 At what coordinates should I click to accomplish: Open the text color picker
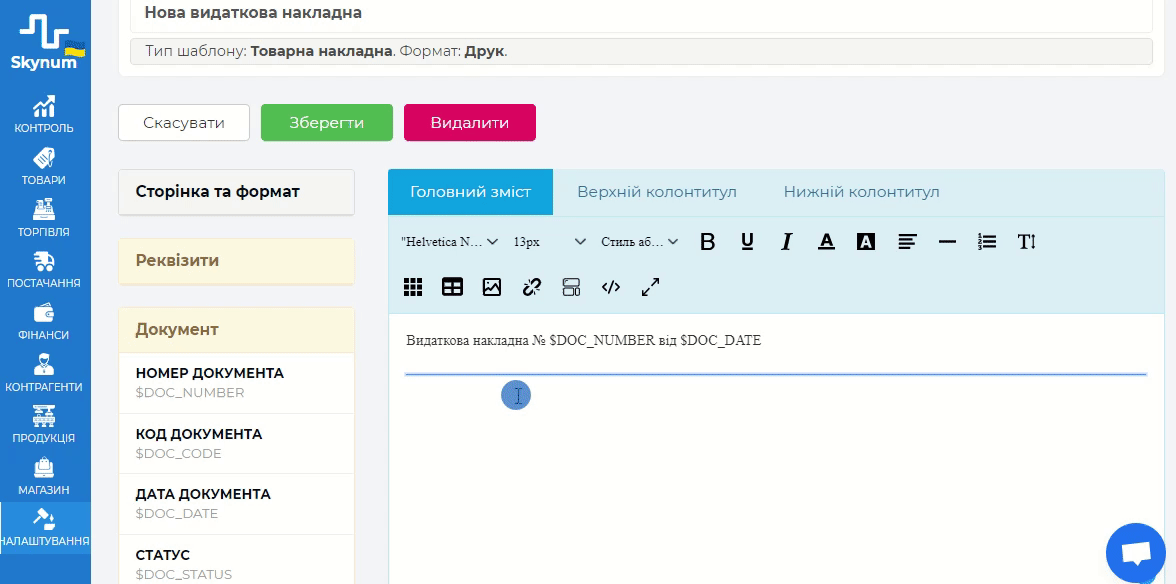[827, 241]
